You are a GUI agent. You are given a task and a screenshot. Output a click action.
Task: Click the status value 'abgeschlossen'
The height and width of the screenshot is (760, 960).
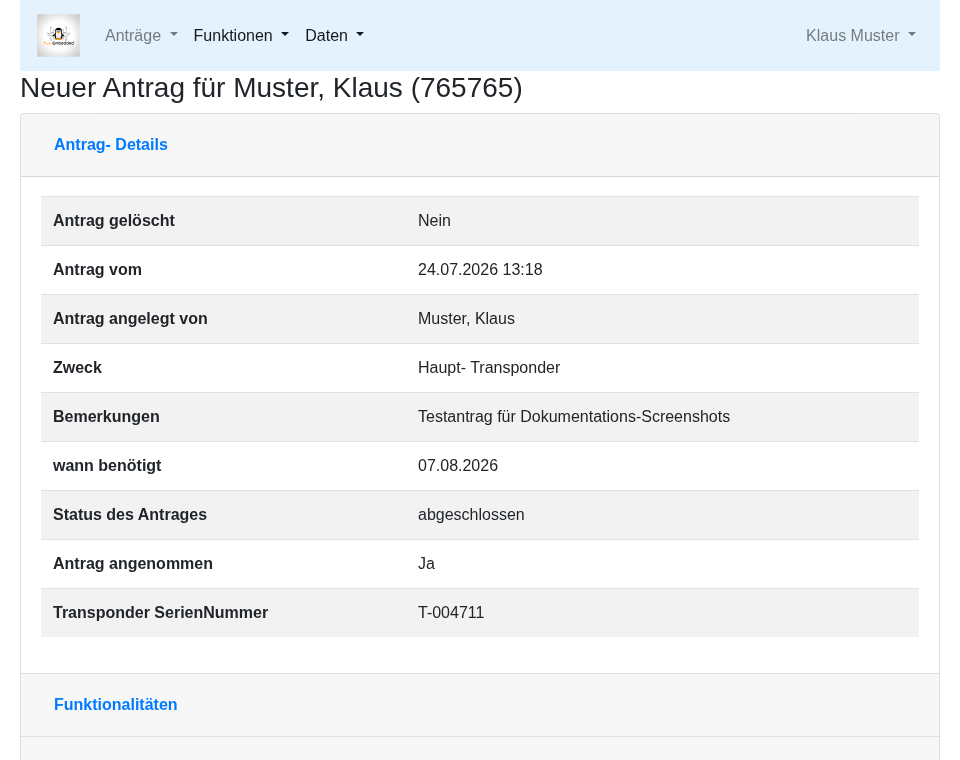click(471, 514)
